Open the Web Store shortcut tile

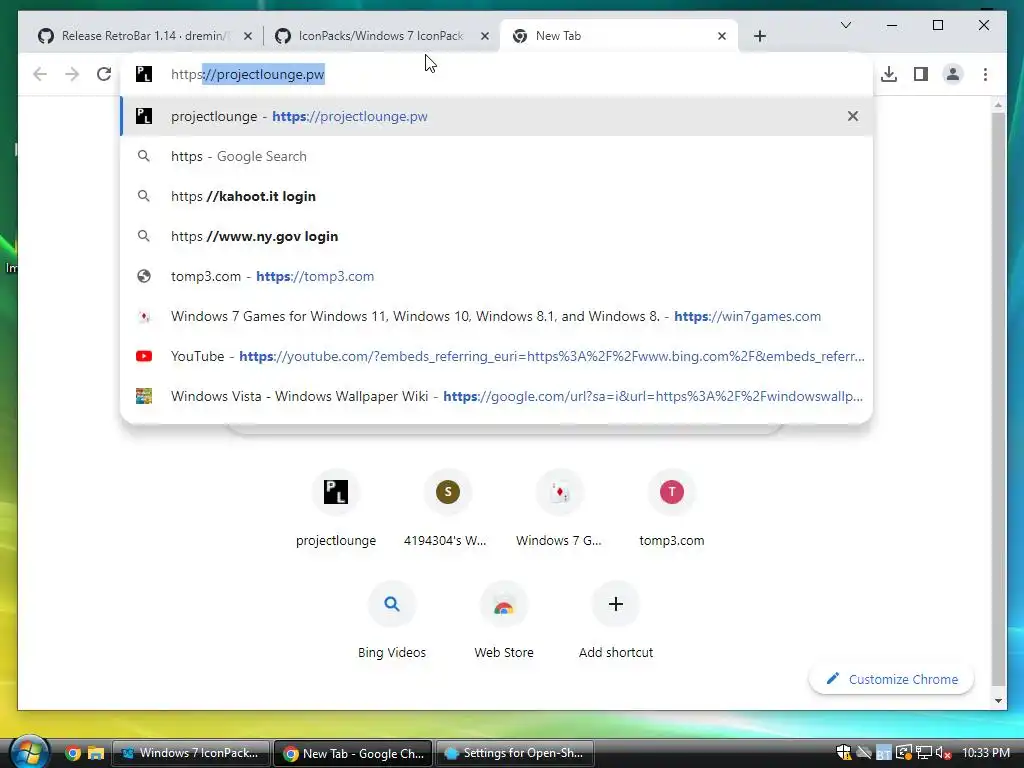pos(504,621)
